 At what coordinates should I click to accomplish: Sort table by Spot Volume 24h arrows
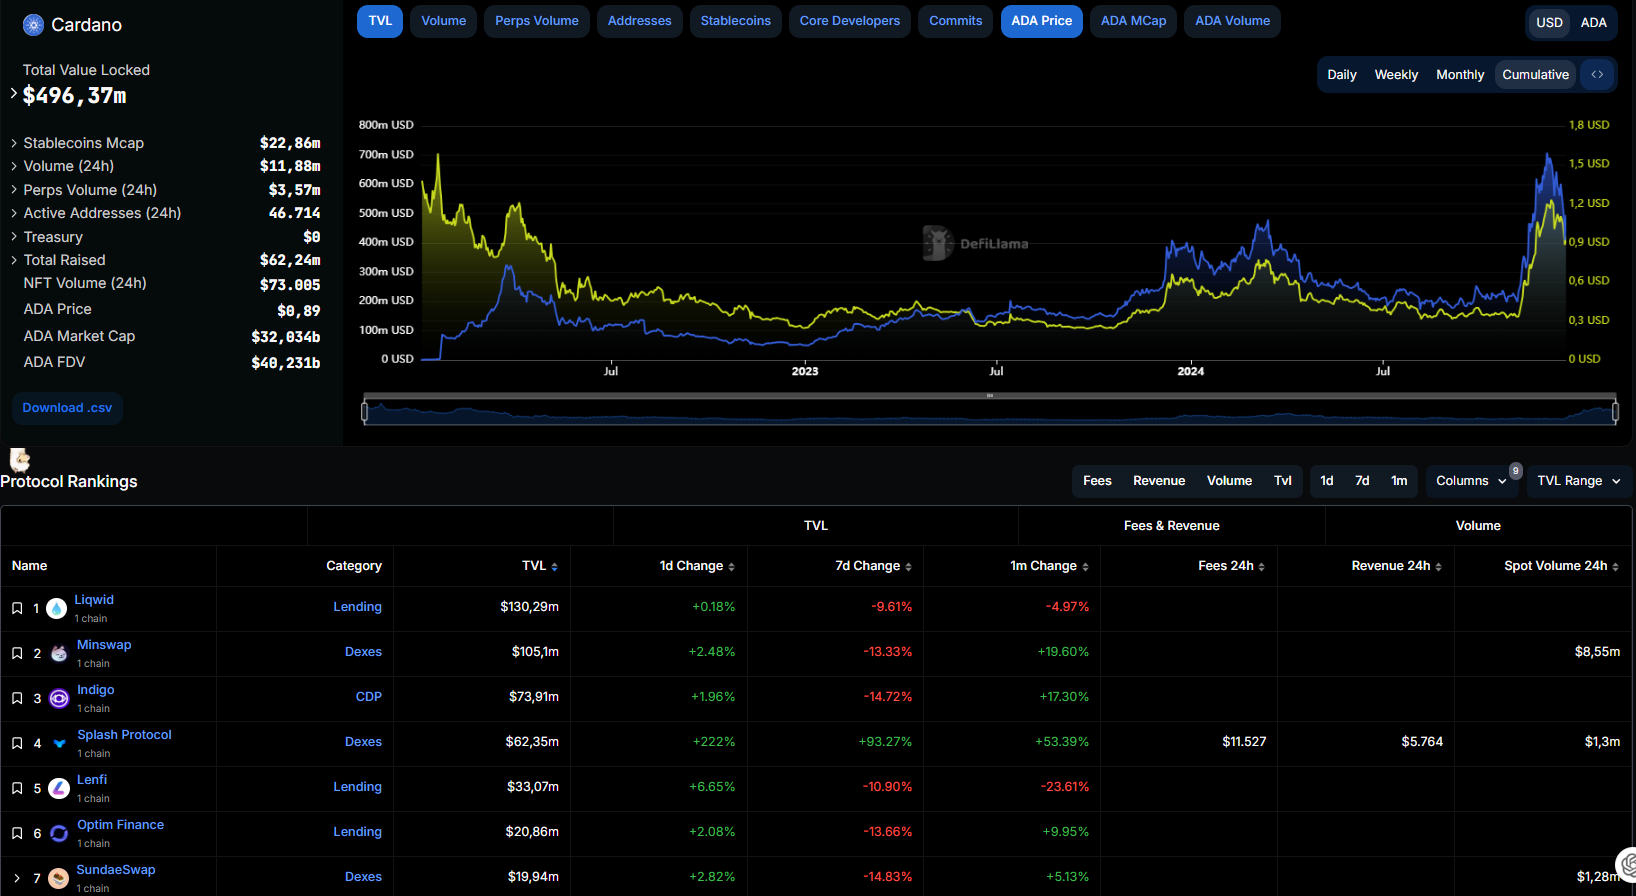click(x=1616, y=567)
